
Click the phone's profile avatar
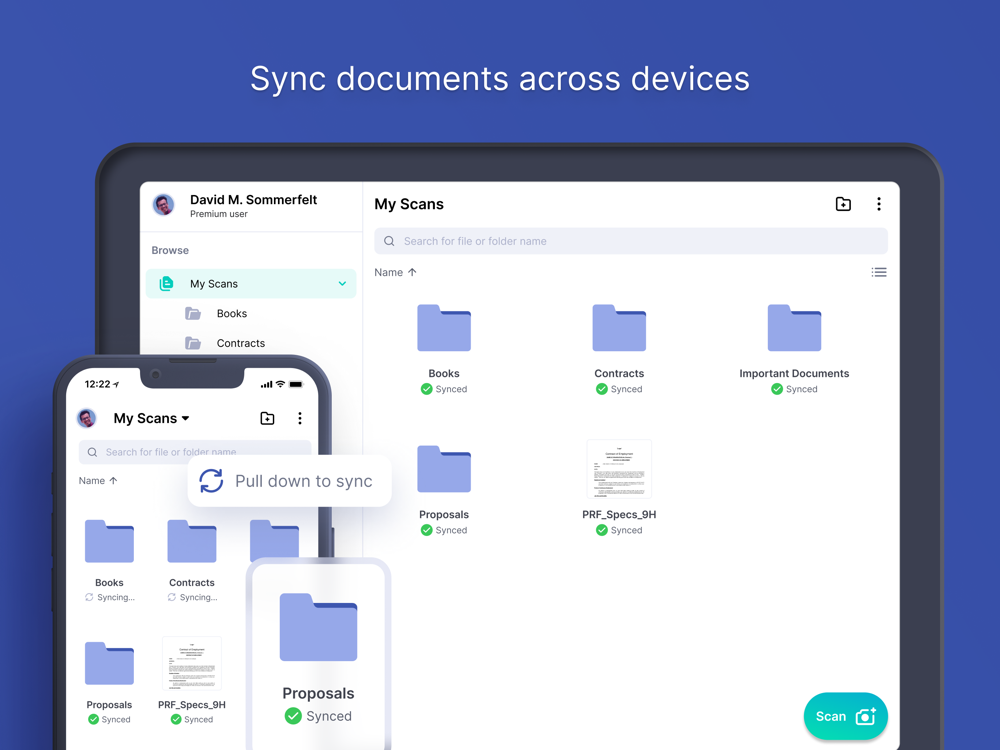coord(87,418)
